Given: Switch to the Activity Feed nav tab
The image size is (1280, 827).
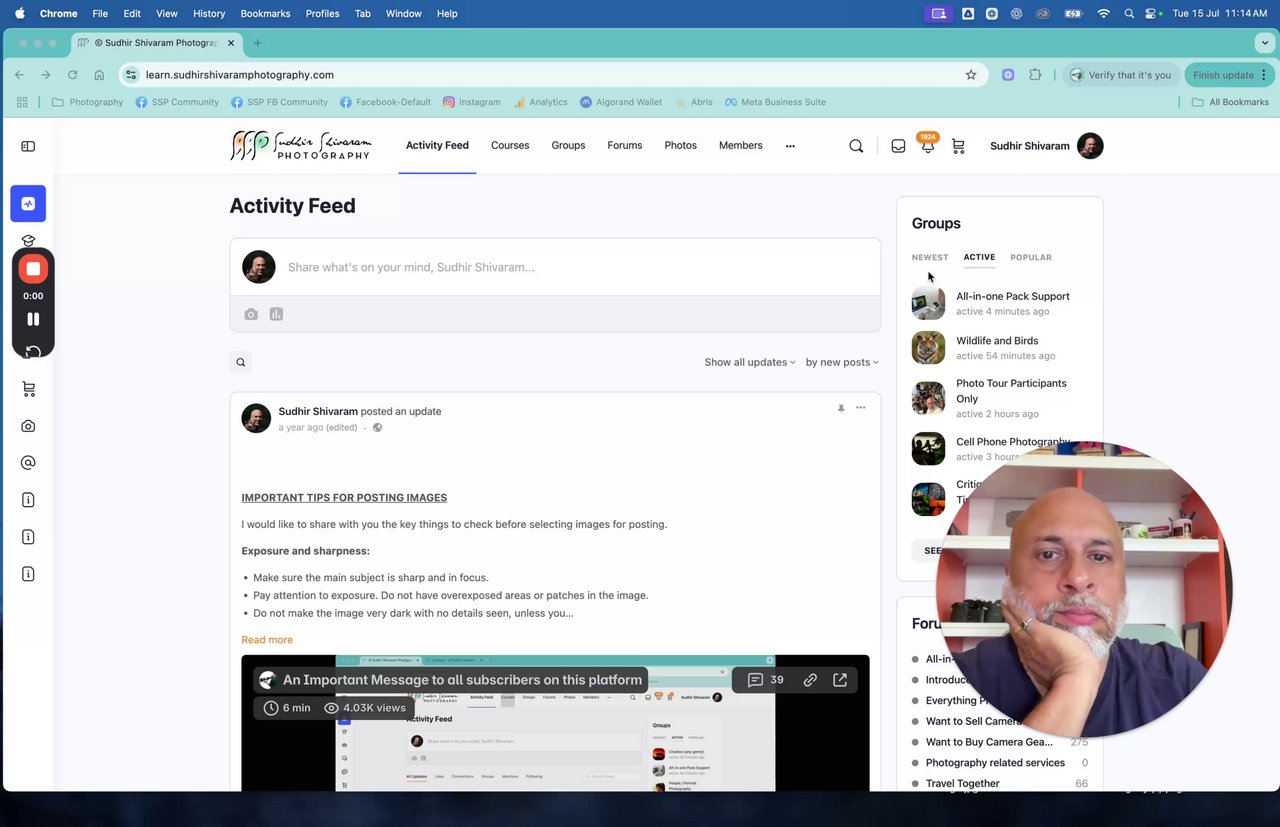Looking at the screenshot, I should (437, 146).
